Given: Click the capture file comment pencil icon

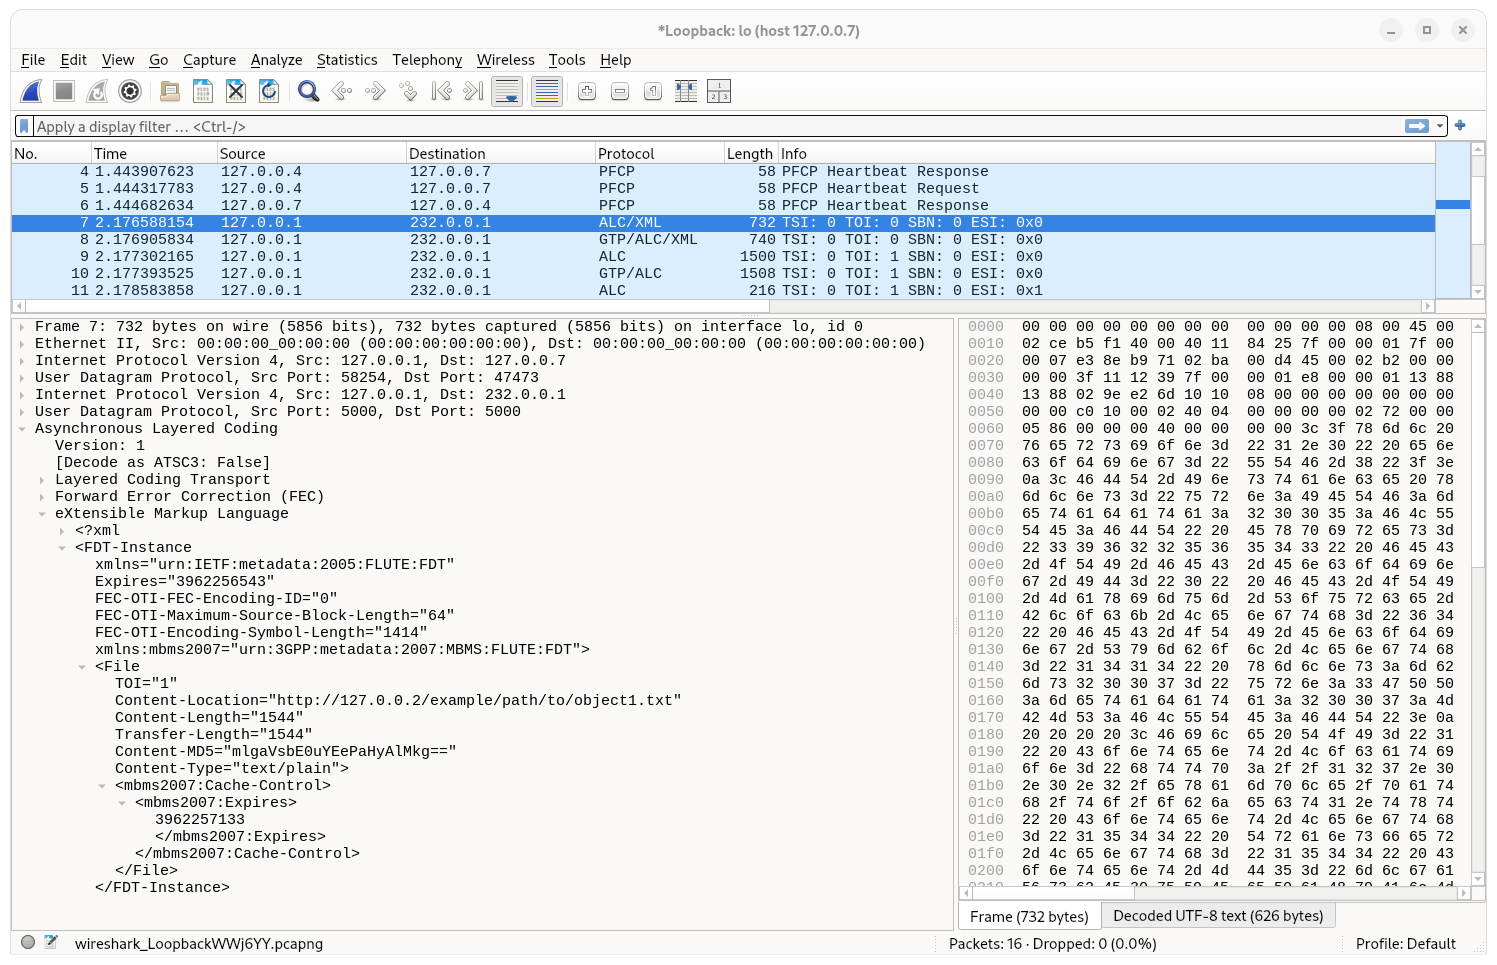Looking at the screenshot, I should click(x=53, y=943).
